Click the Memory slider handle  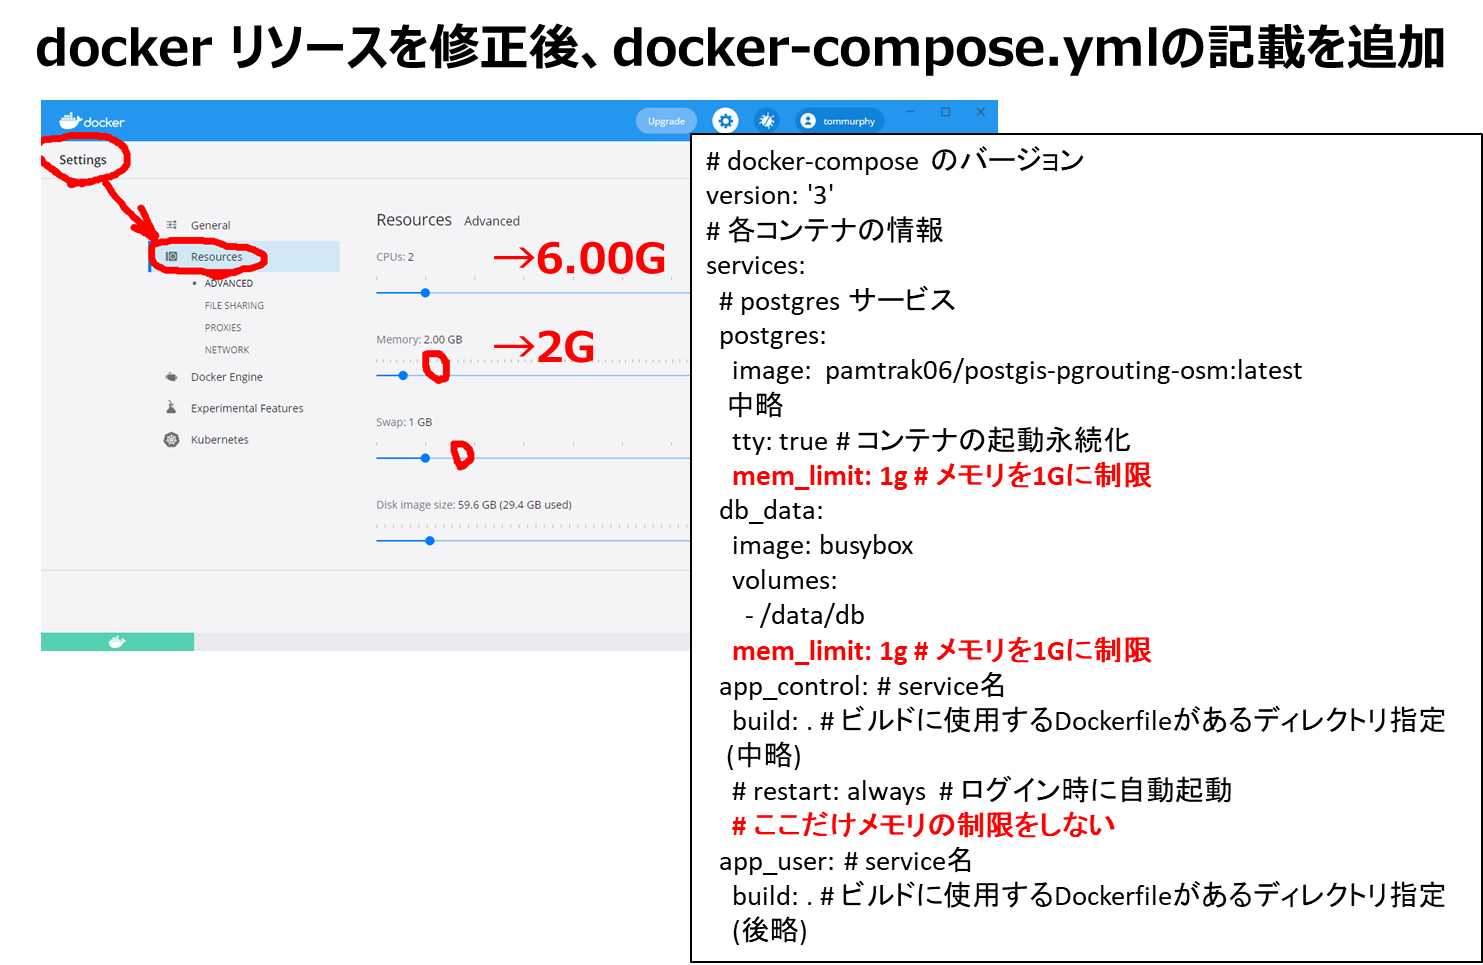pos(403,376)
